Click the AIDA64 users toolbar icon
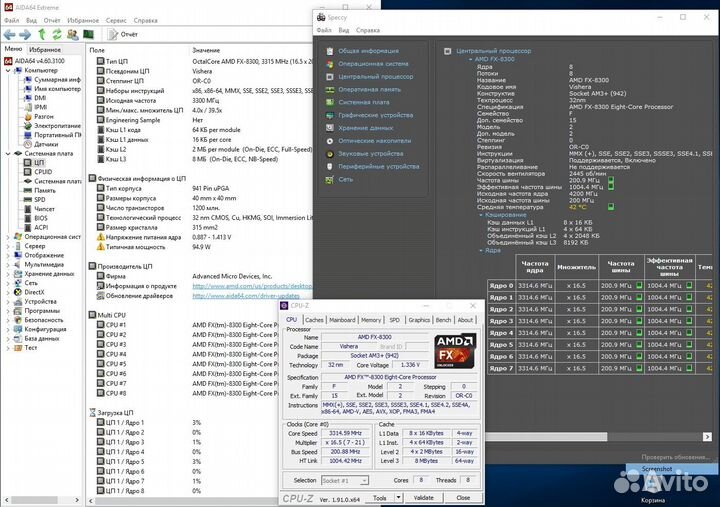Image resolution: width=720 pixels, height=507 pixels. (73, 34)
